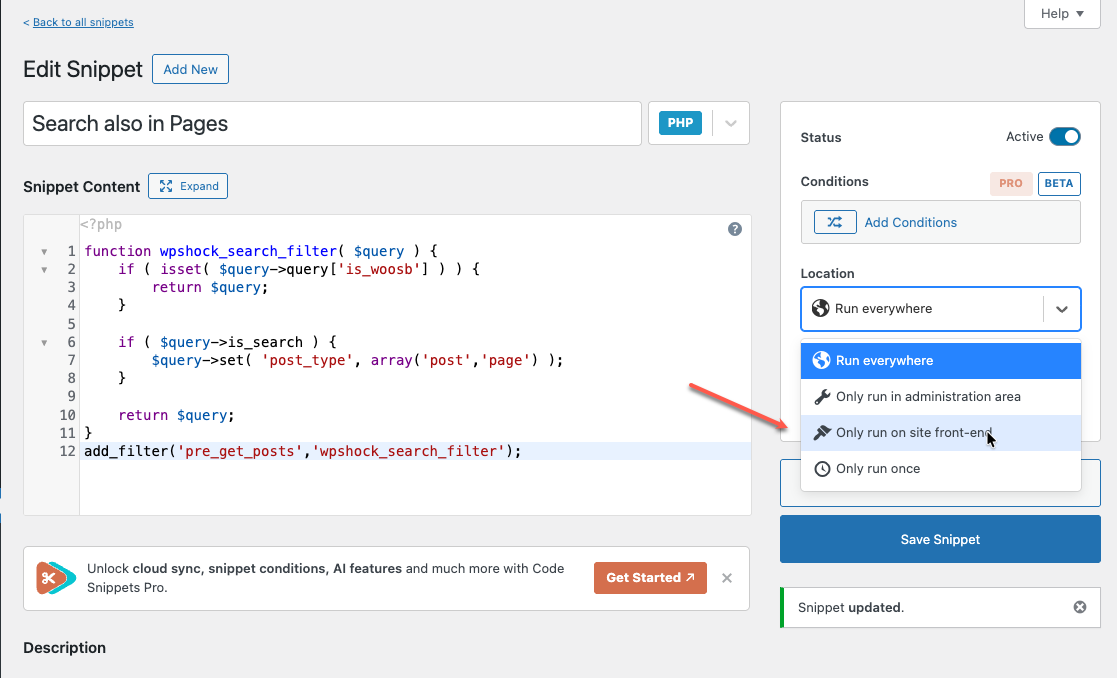
Task: Collapse code fold arrow on line 6
Action: click(x=43, y=343)
